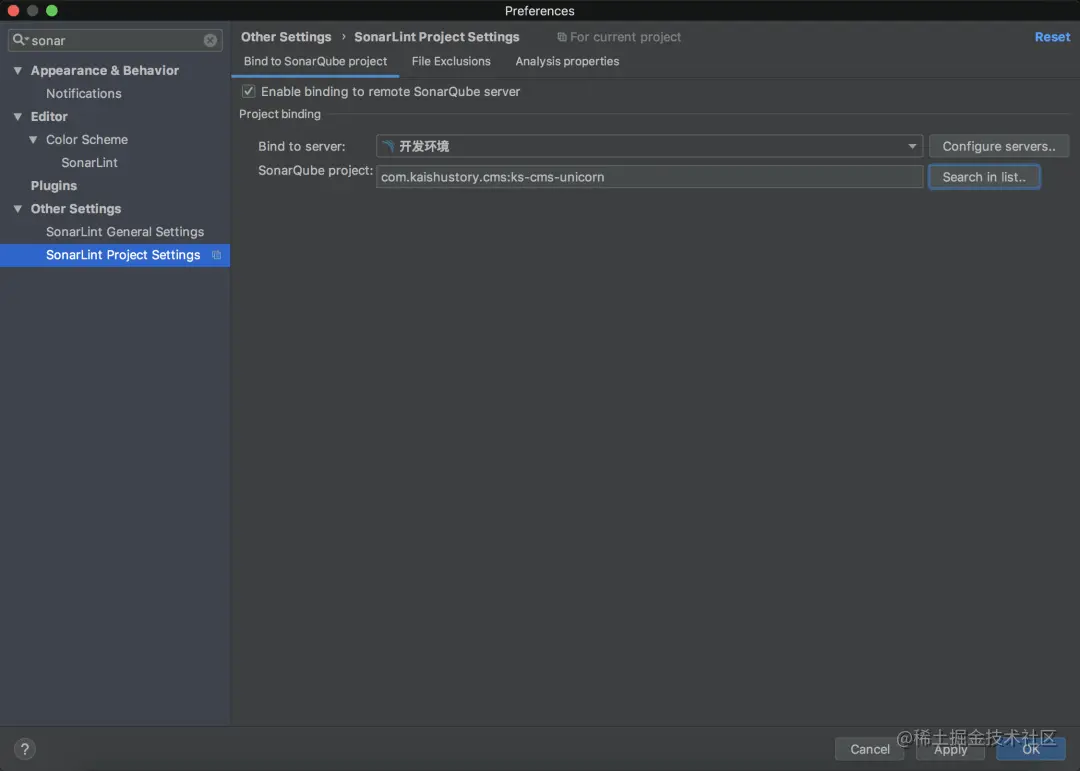This screenshot has height=771, width=1080.
Task: Collapse the Editor tree node
Action: tap(18, 116)
